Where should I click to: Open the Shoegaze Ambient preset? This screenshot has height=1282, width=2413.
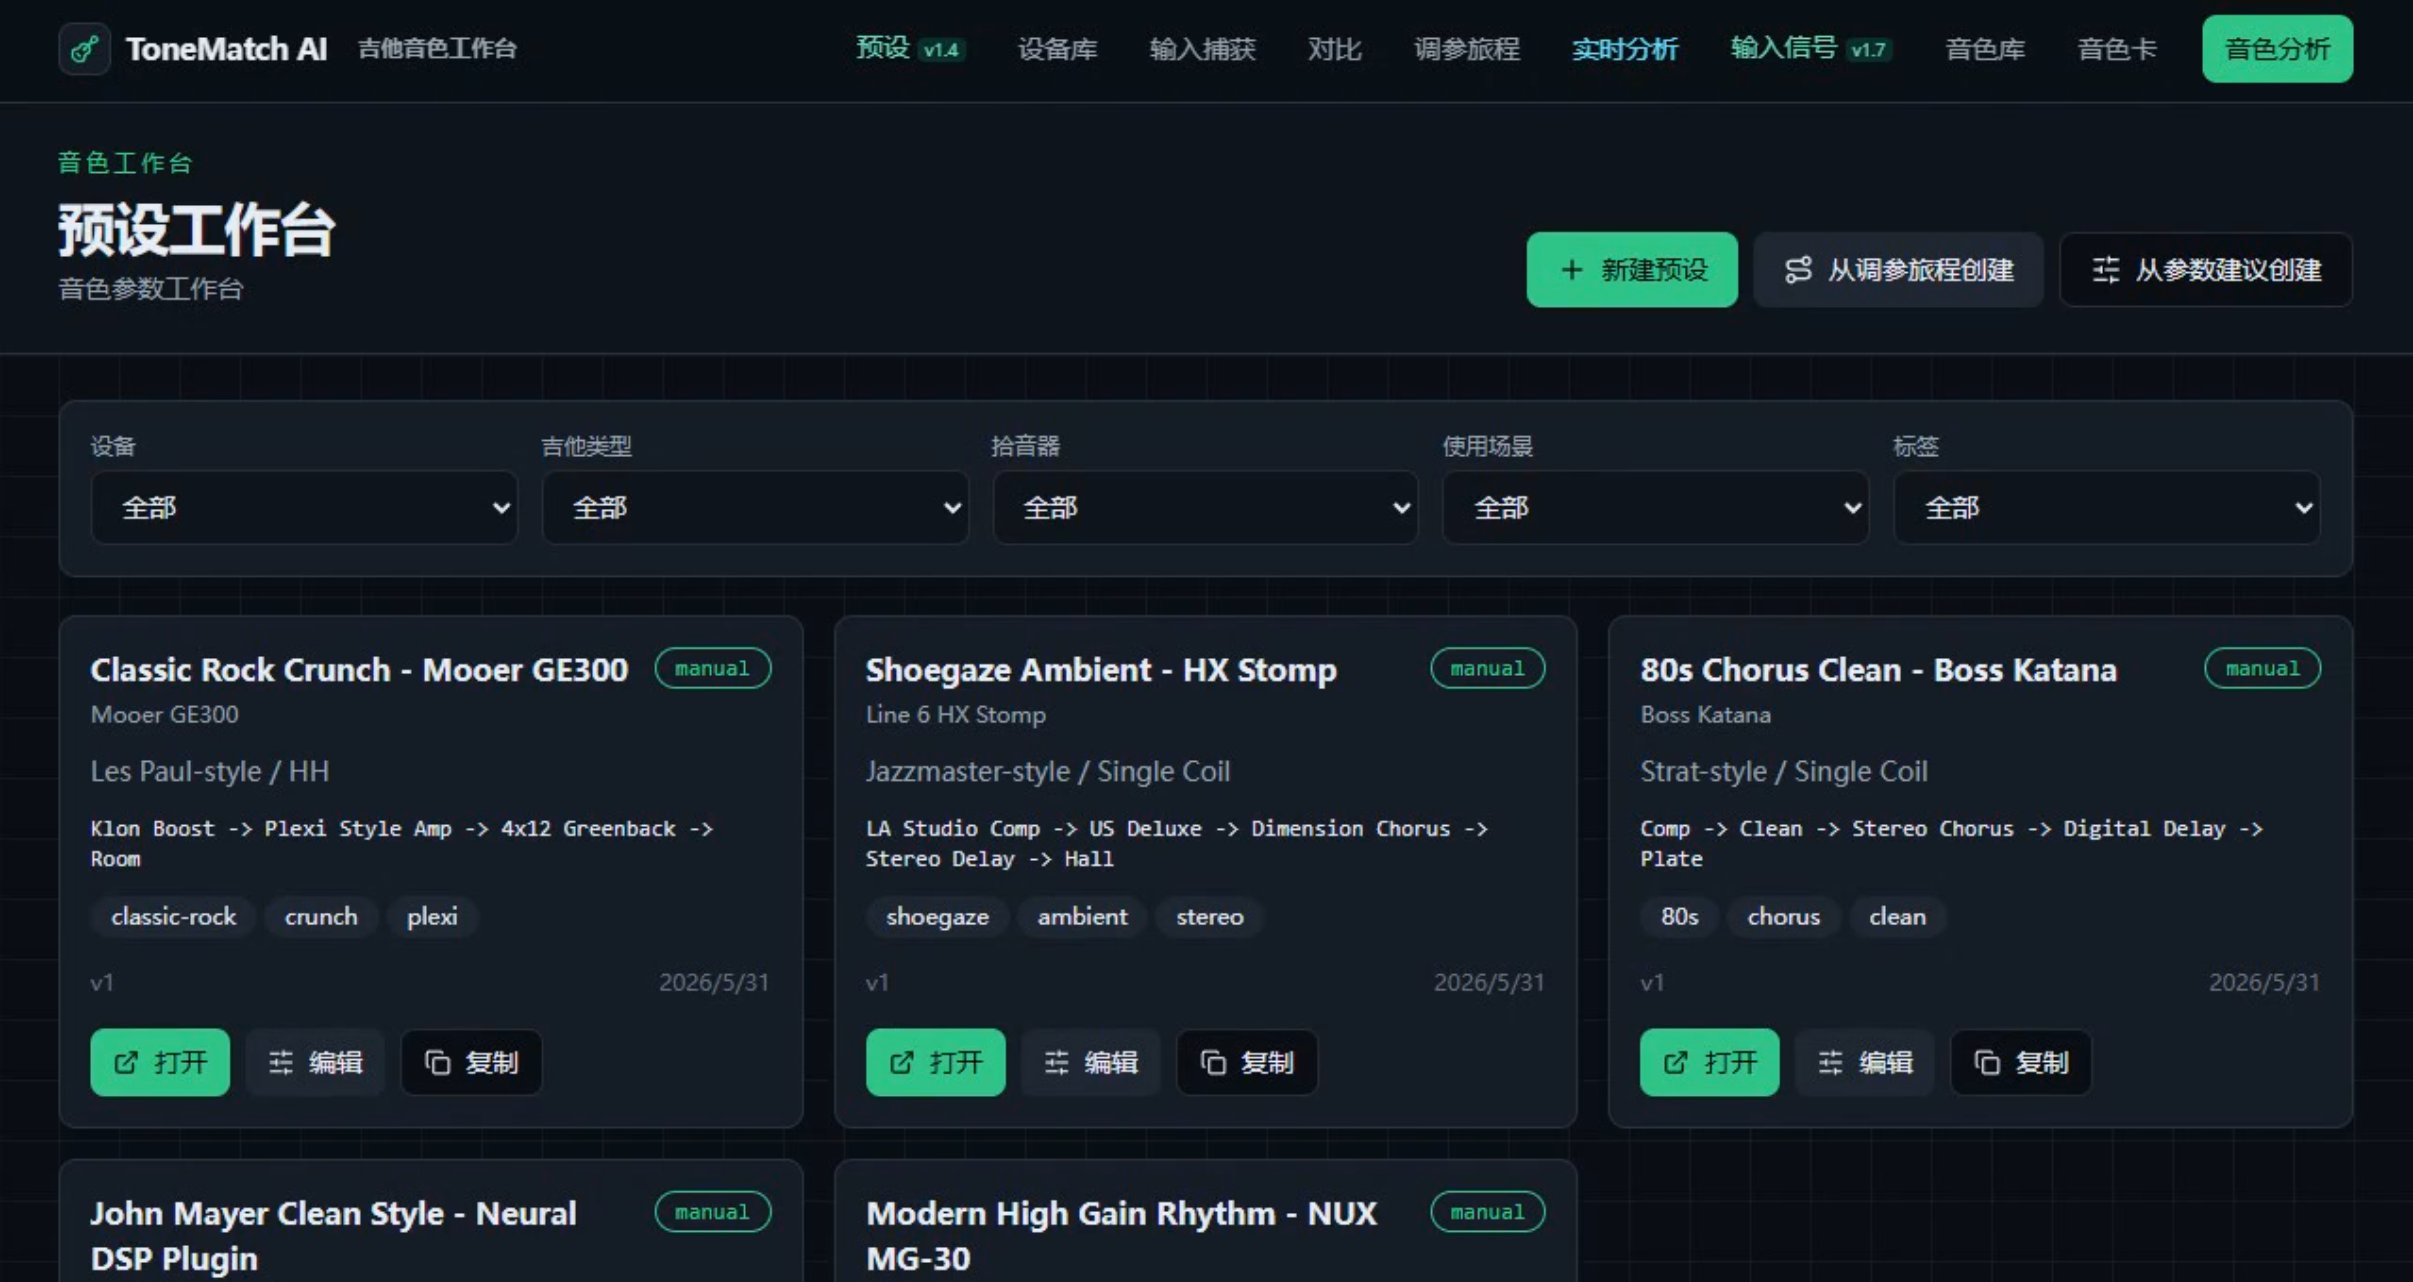pyautogui.click(x=935, y=1062)
